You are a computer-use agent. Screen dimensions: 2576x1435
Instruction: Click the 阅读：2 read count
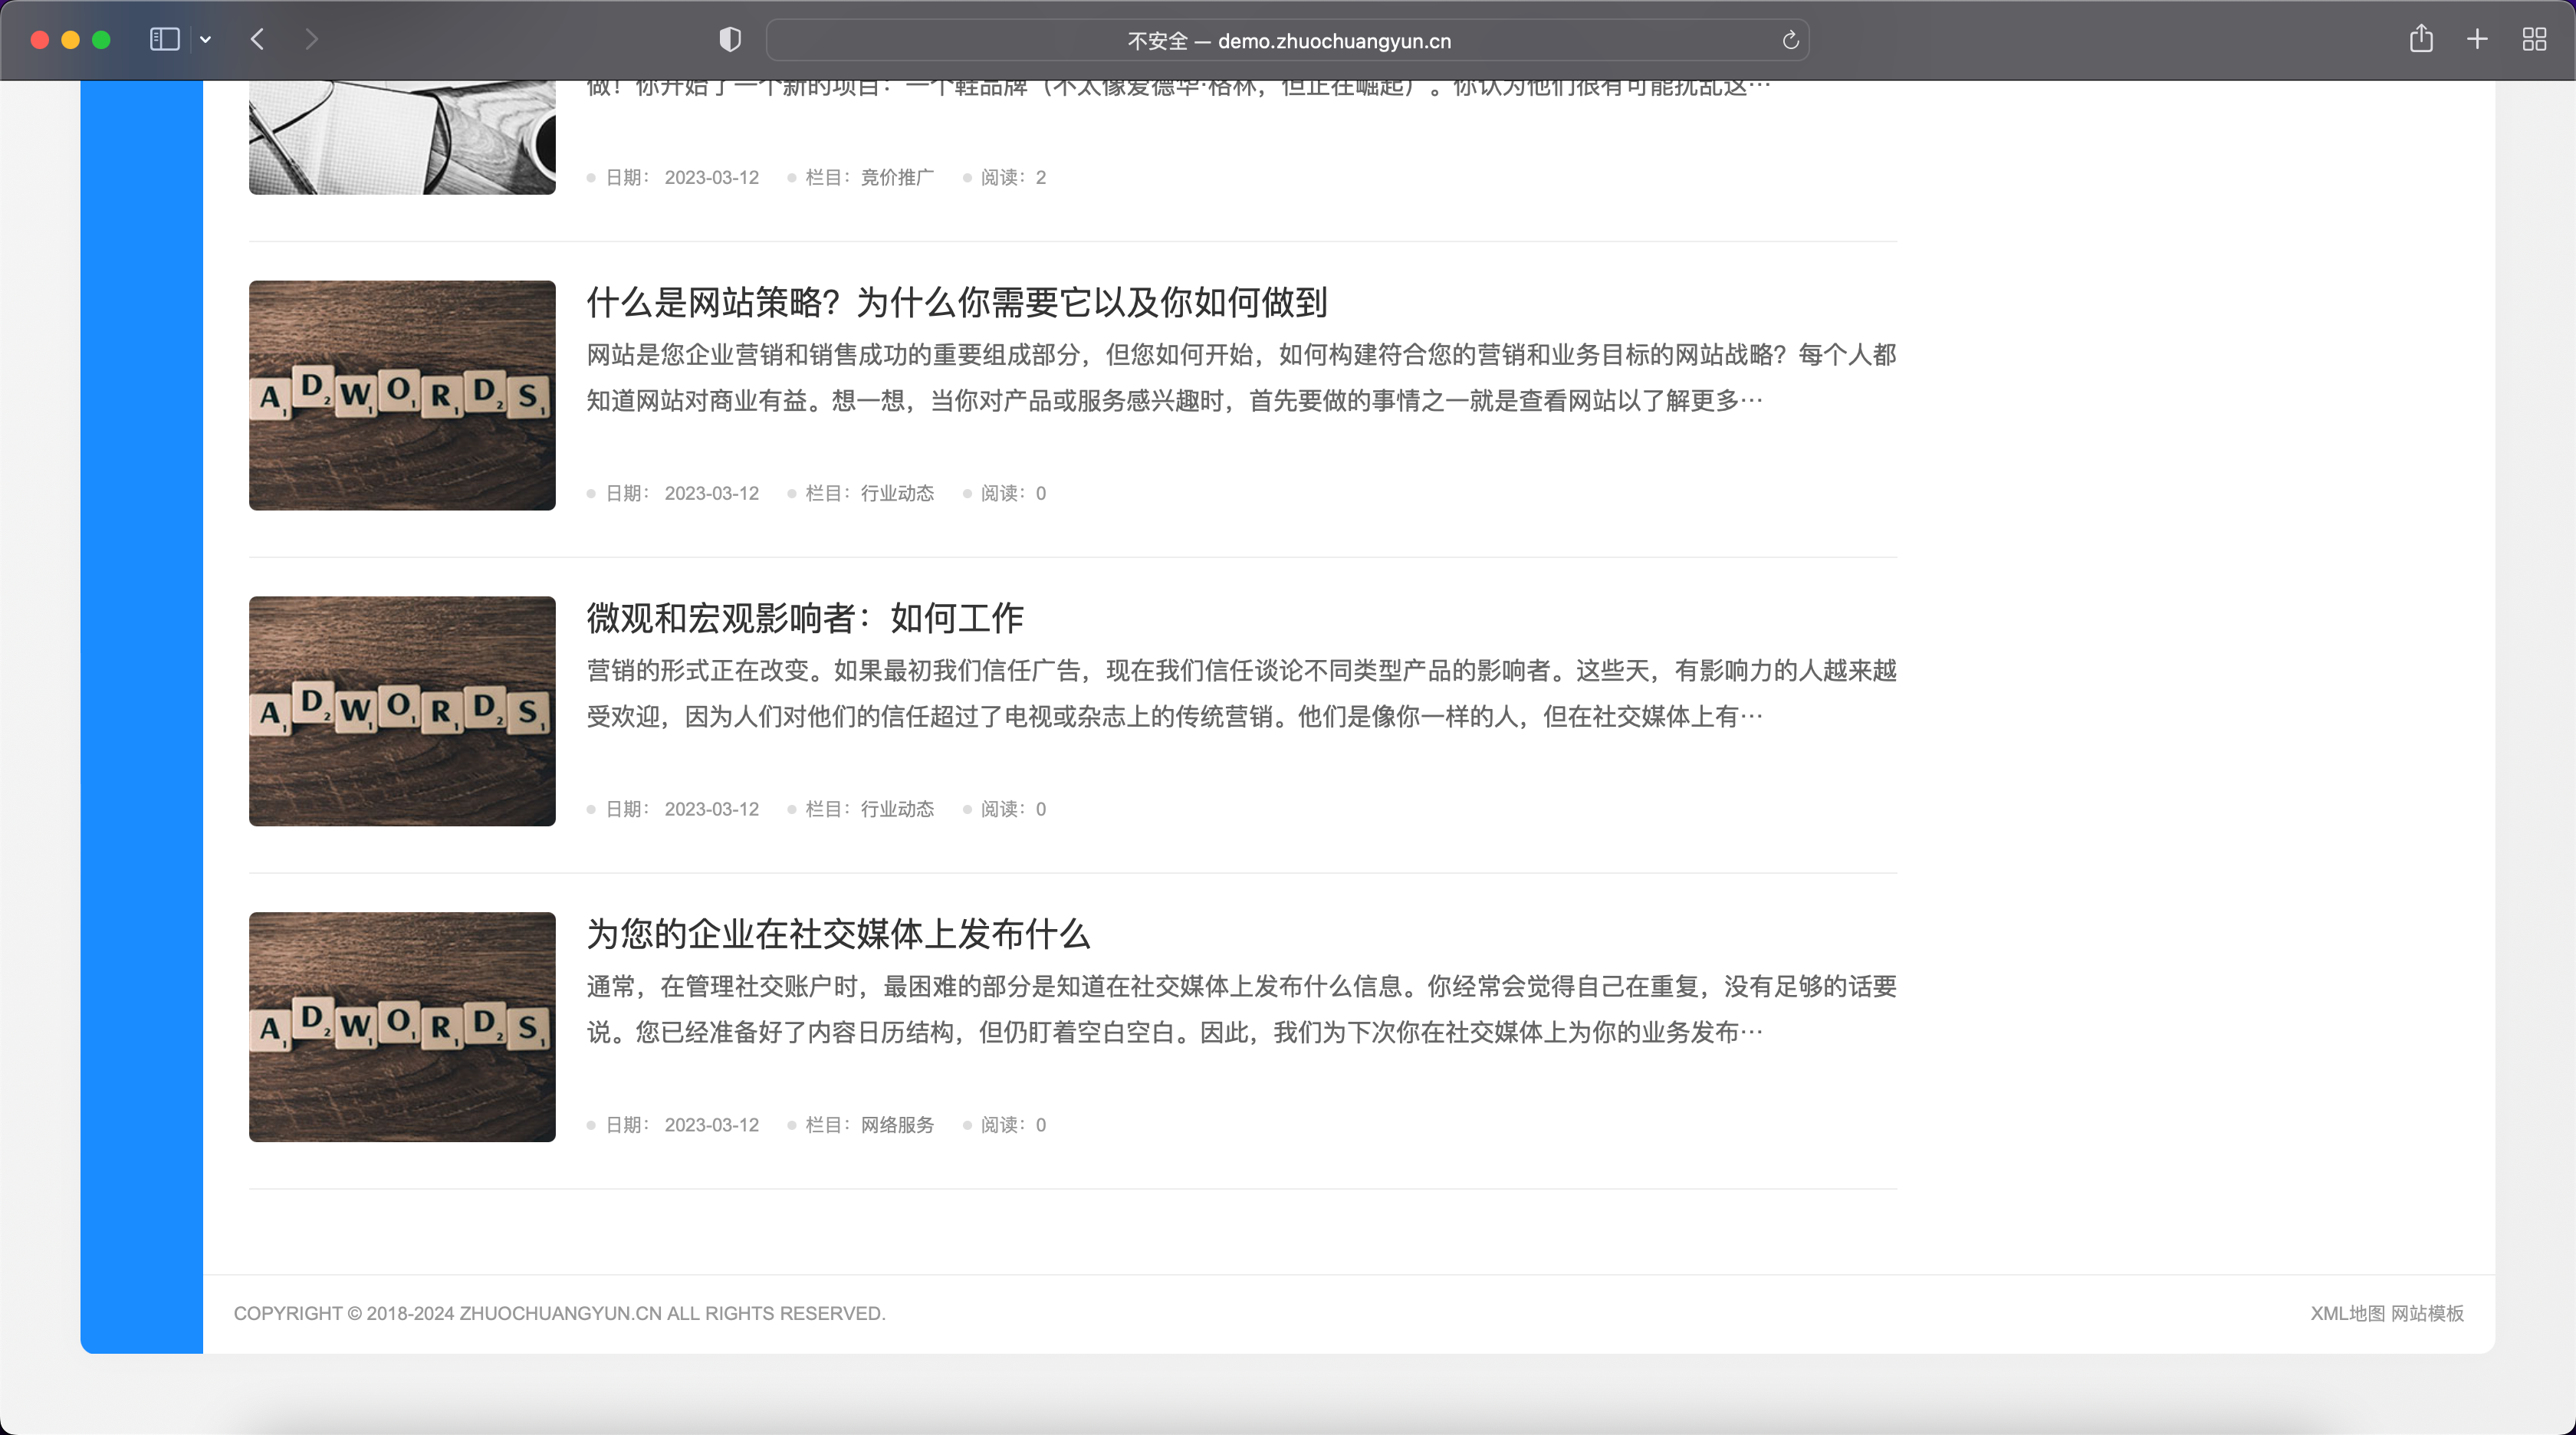pyautogui.click(x=1012, y=178)
